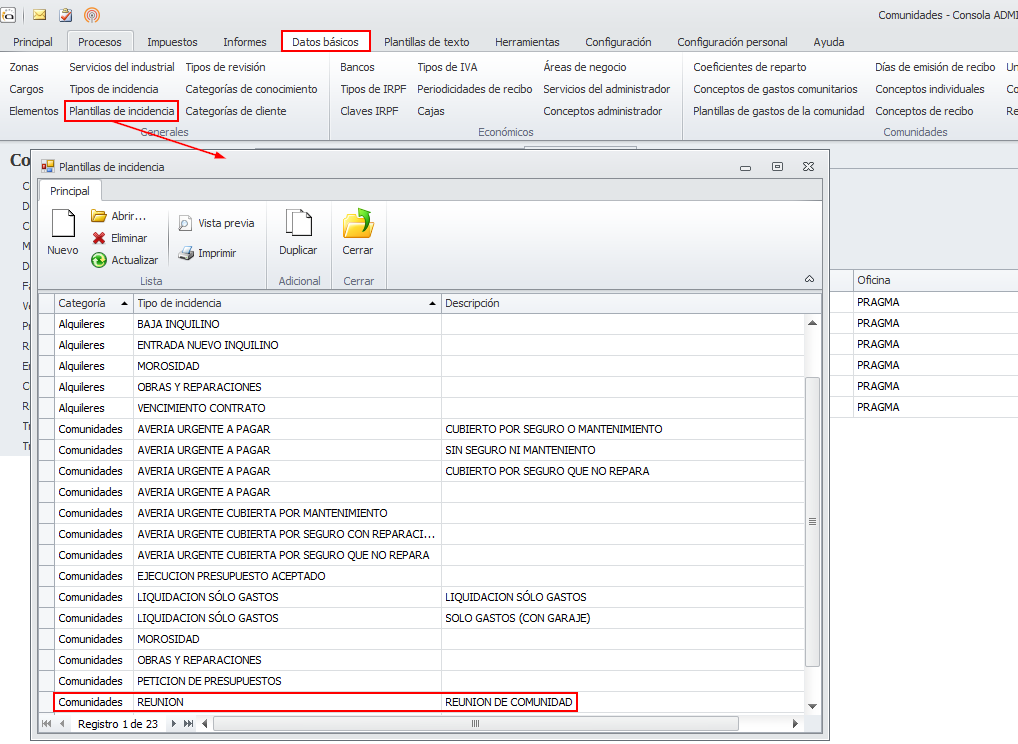Viewport: 1018px width, 744px height.
Task: Click the horizontal scrollbar right arrow
Action: pos(795,723)
